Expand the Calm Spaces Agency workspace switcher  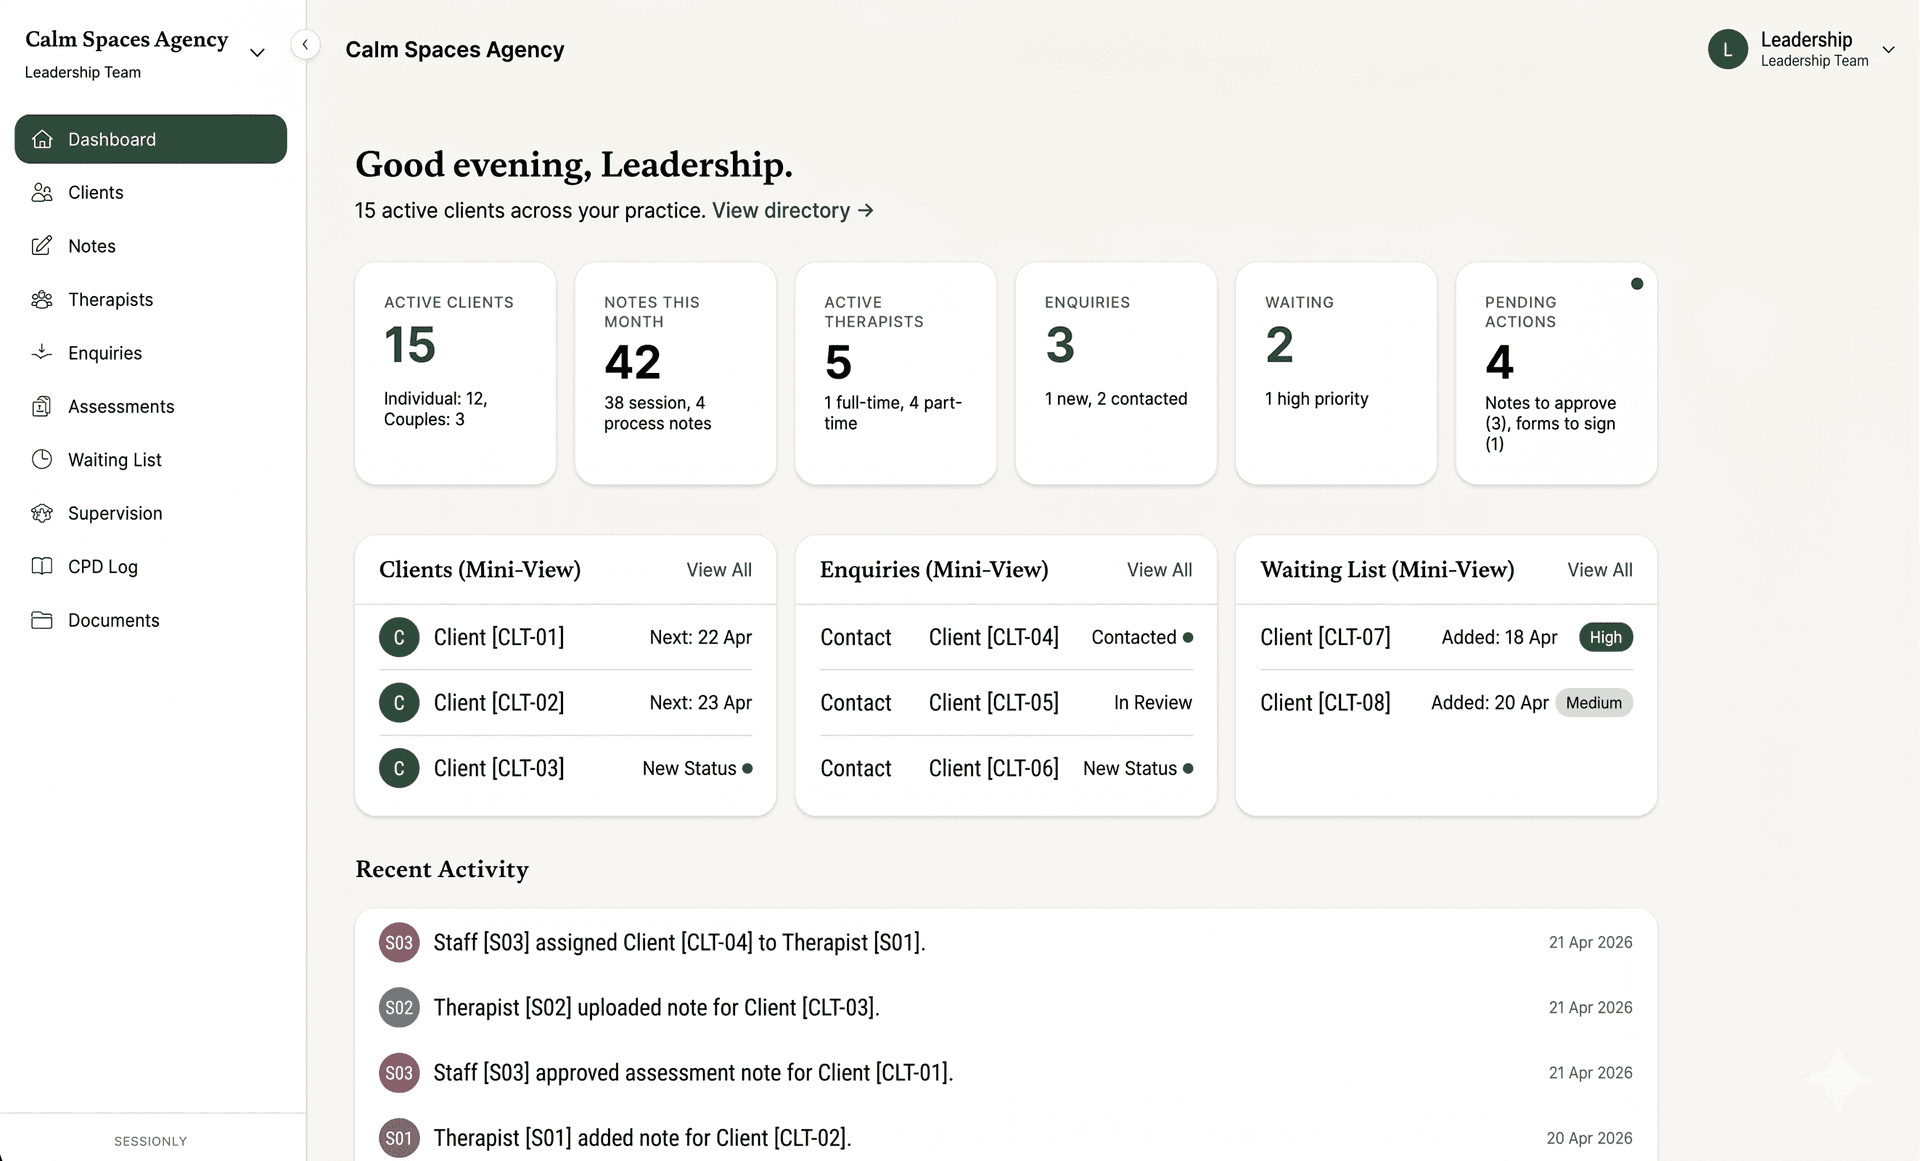click(x=257, y=53)
